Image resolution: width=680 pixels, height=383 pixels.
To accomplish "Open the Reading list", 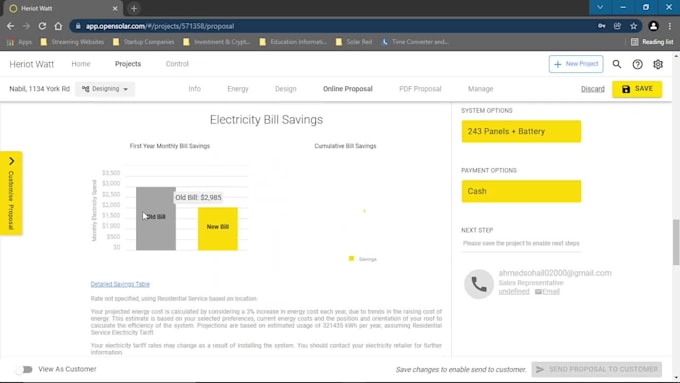I will pos(652,42).
